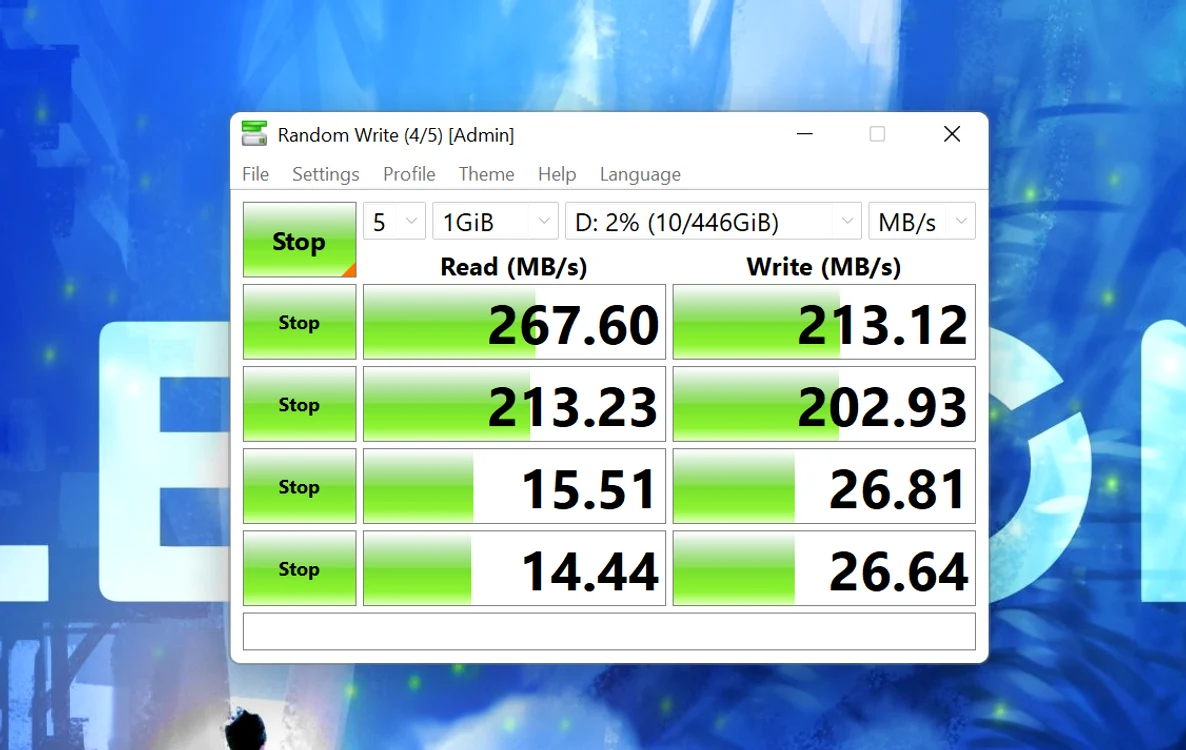Viewport: 1186px width, 750px height.
Task: Minimize the CrystalDiskMark window
Action: pyautogui.click(x=805, y=135)
